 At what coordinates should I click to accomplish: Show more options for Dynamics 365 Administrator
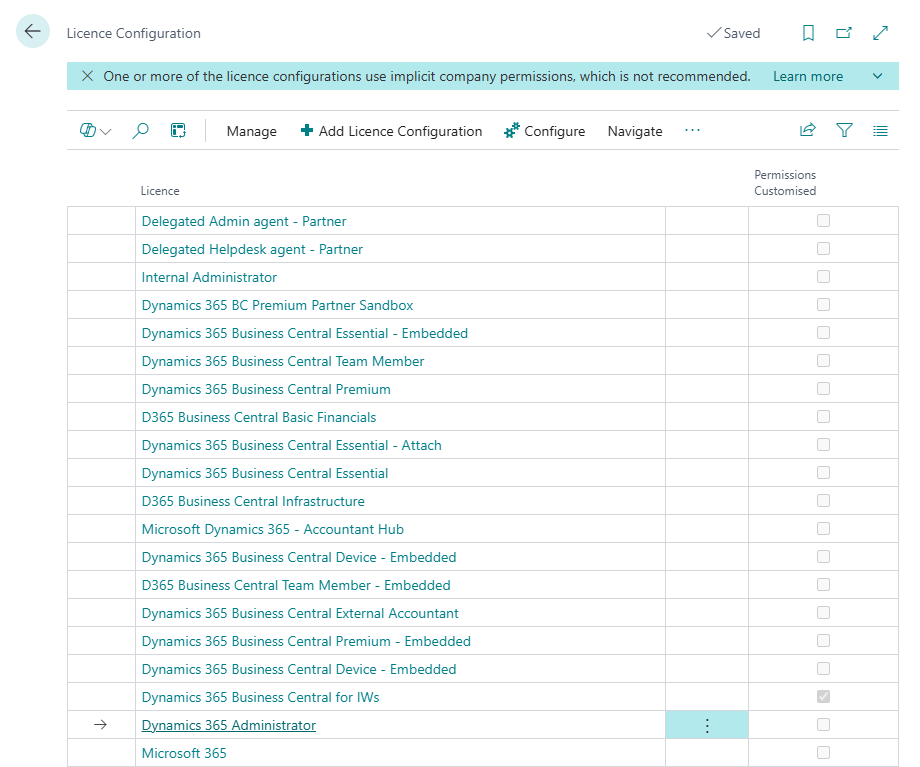coord(707,725)
